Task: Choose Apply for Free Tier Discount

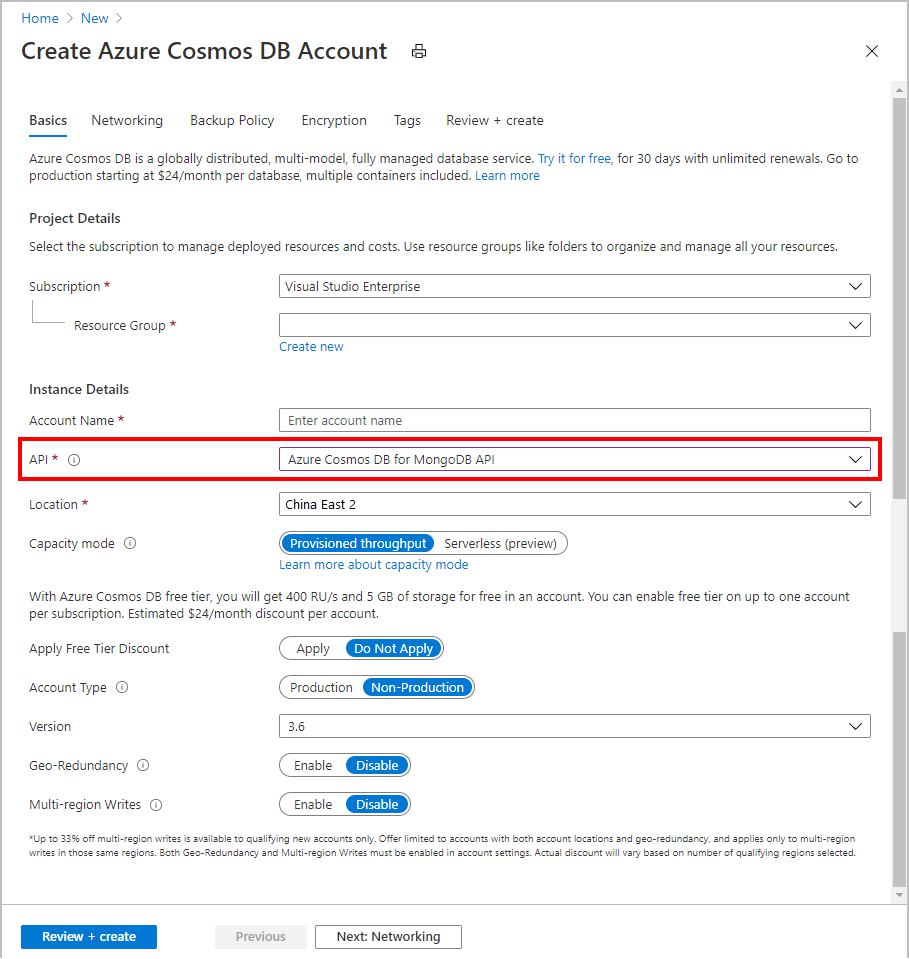Action: tap(313, 648)
